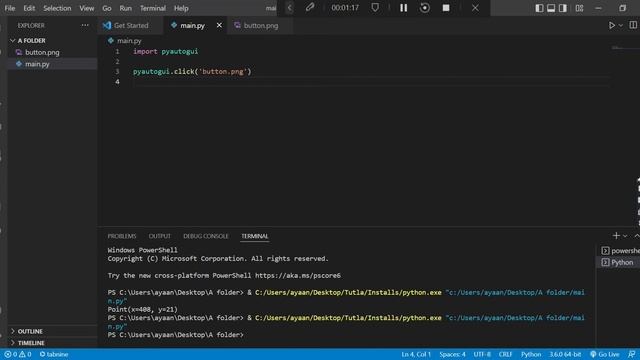Open errors and warnings status indicator
The height and width of the screenshot is (360, 640).
[18, 354]
